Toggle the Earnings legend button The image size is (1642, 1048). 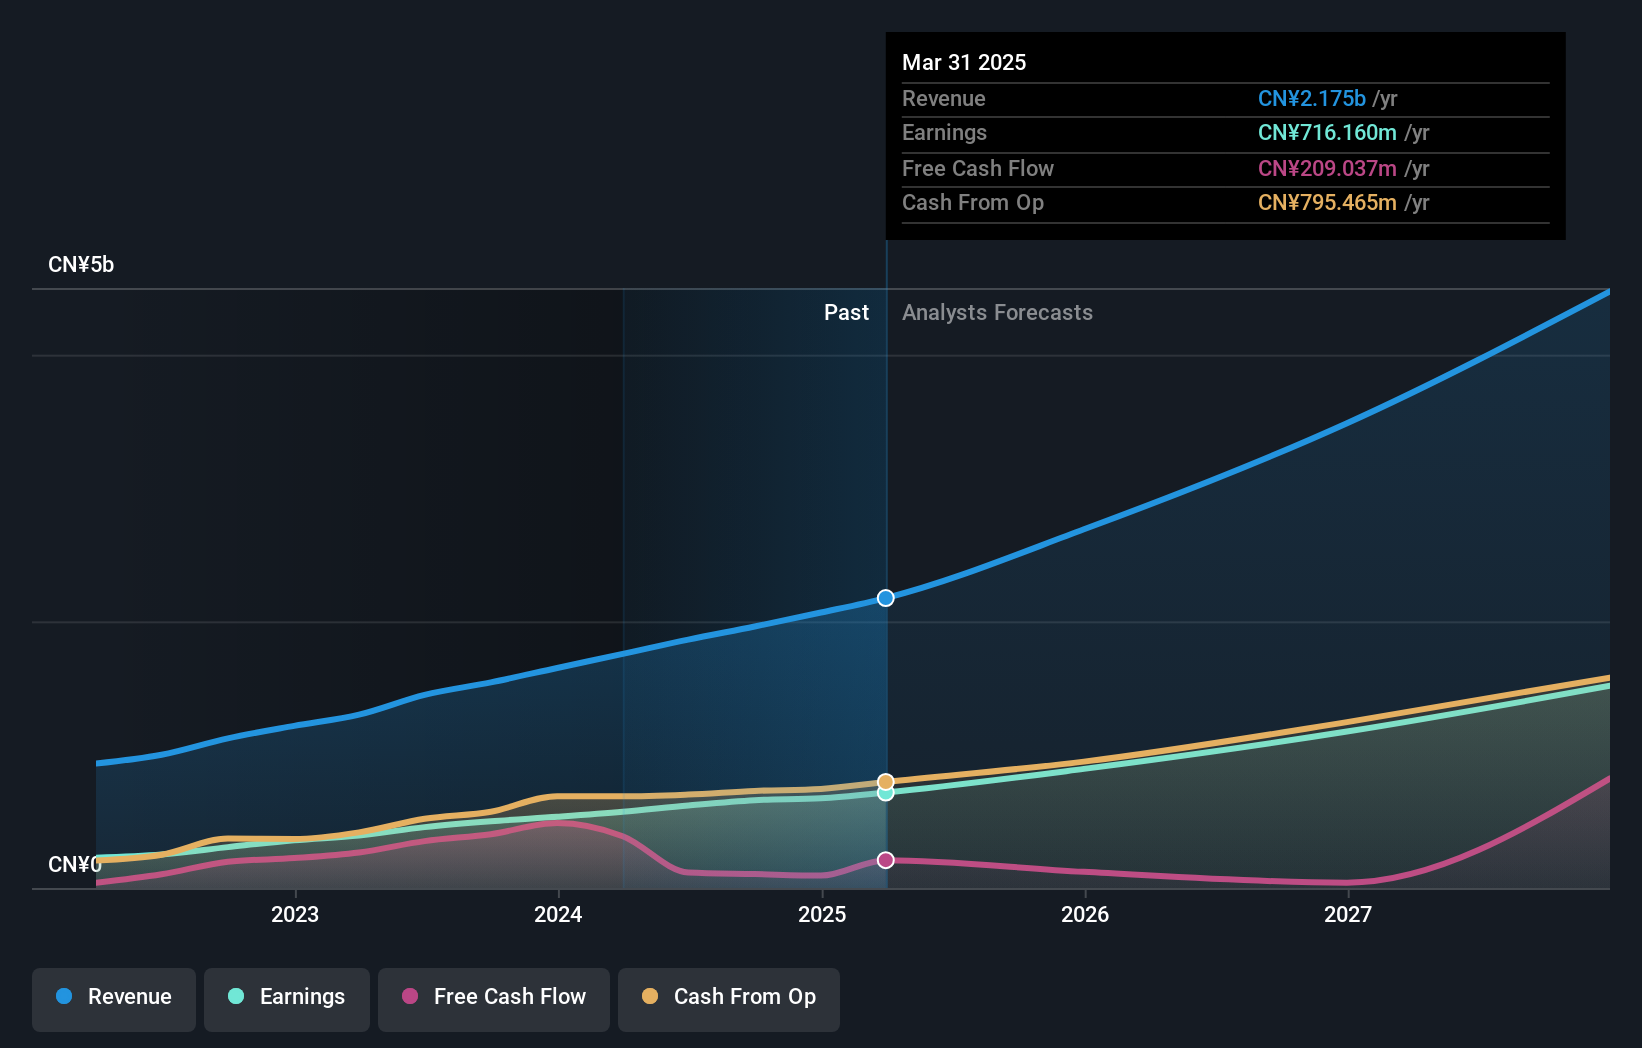click(287, 999)
